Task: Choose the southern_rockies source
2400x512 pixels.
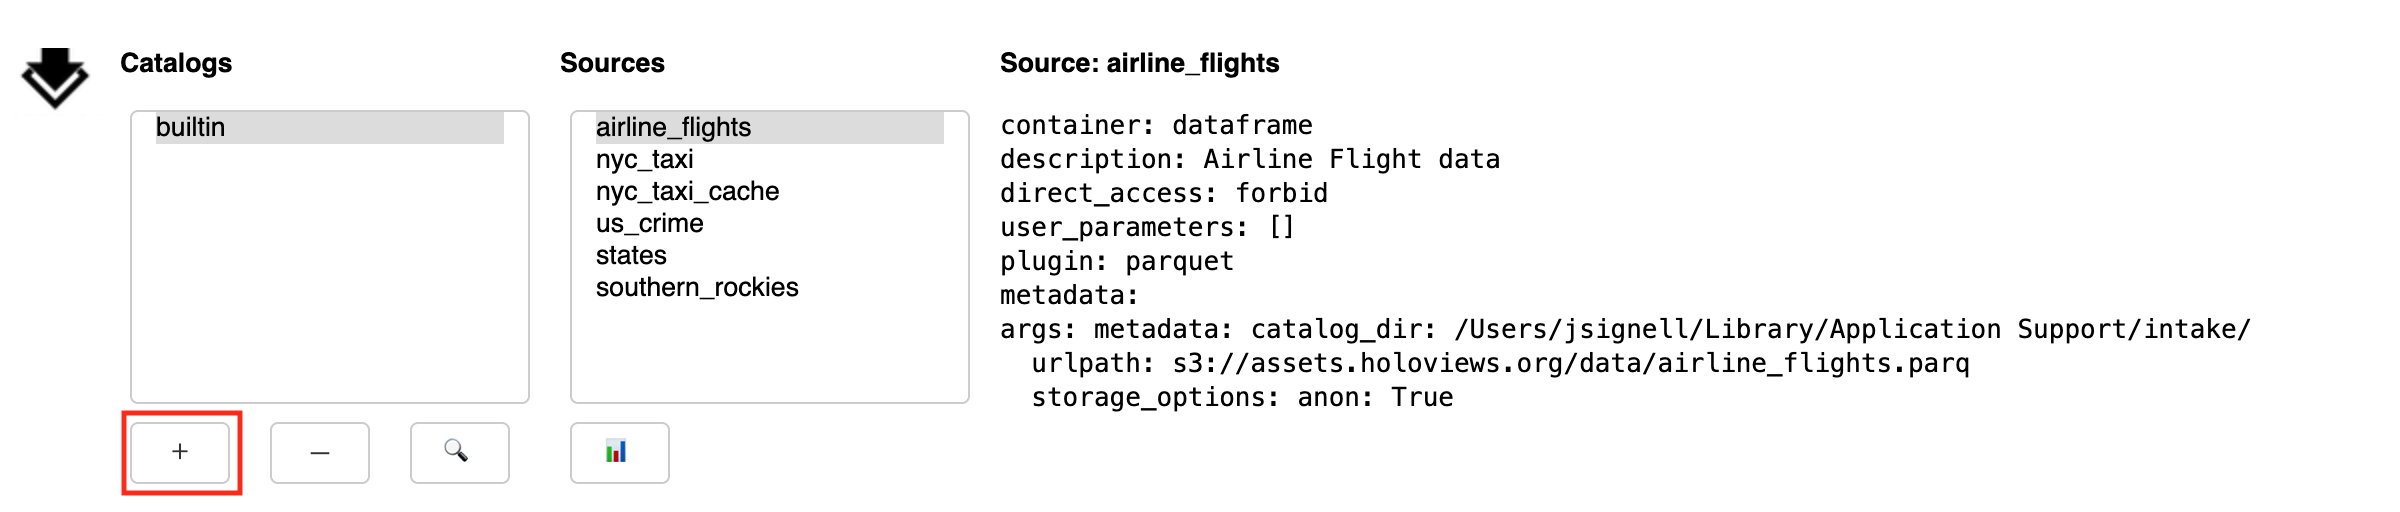Action: point(697,287)
